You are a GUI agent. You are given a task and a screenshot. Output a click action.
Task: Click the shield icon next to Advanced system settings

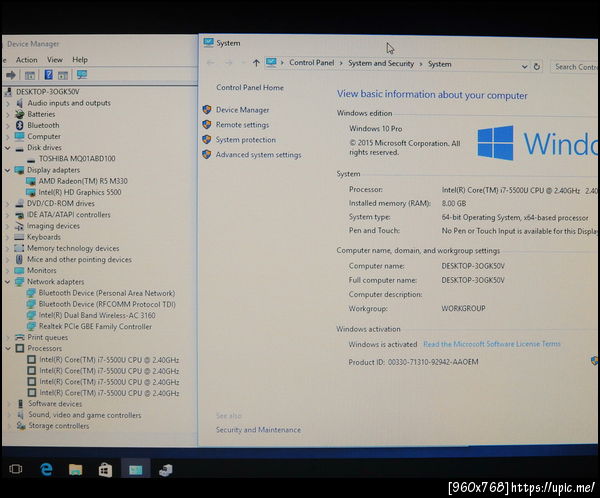(x=207, y=154)
